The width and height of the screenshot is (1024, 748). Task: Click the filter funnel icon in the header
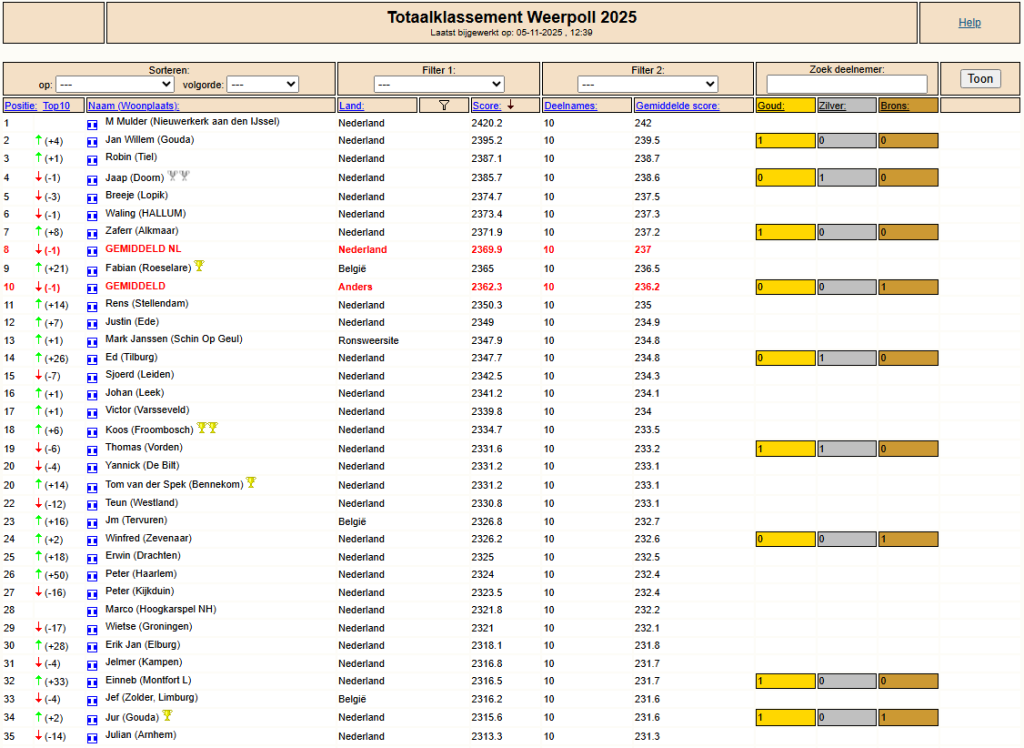point(444,105)
